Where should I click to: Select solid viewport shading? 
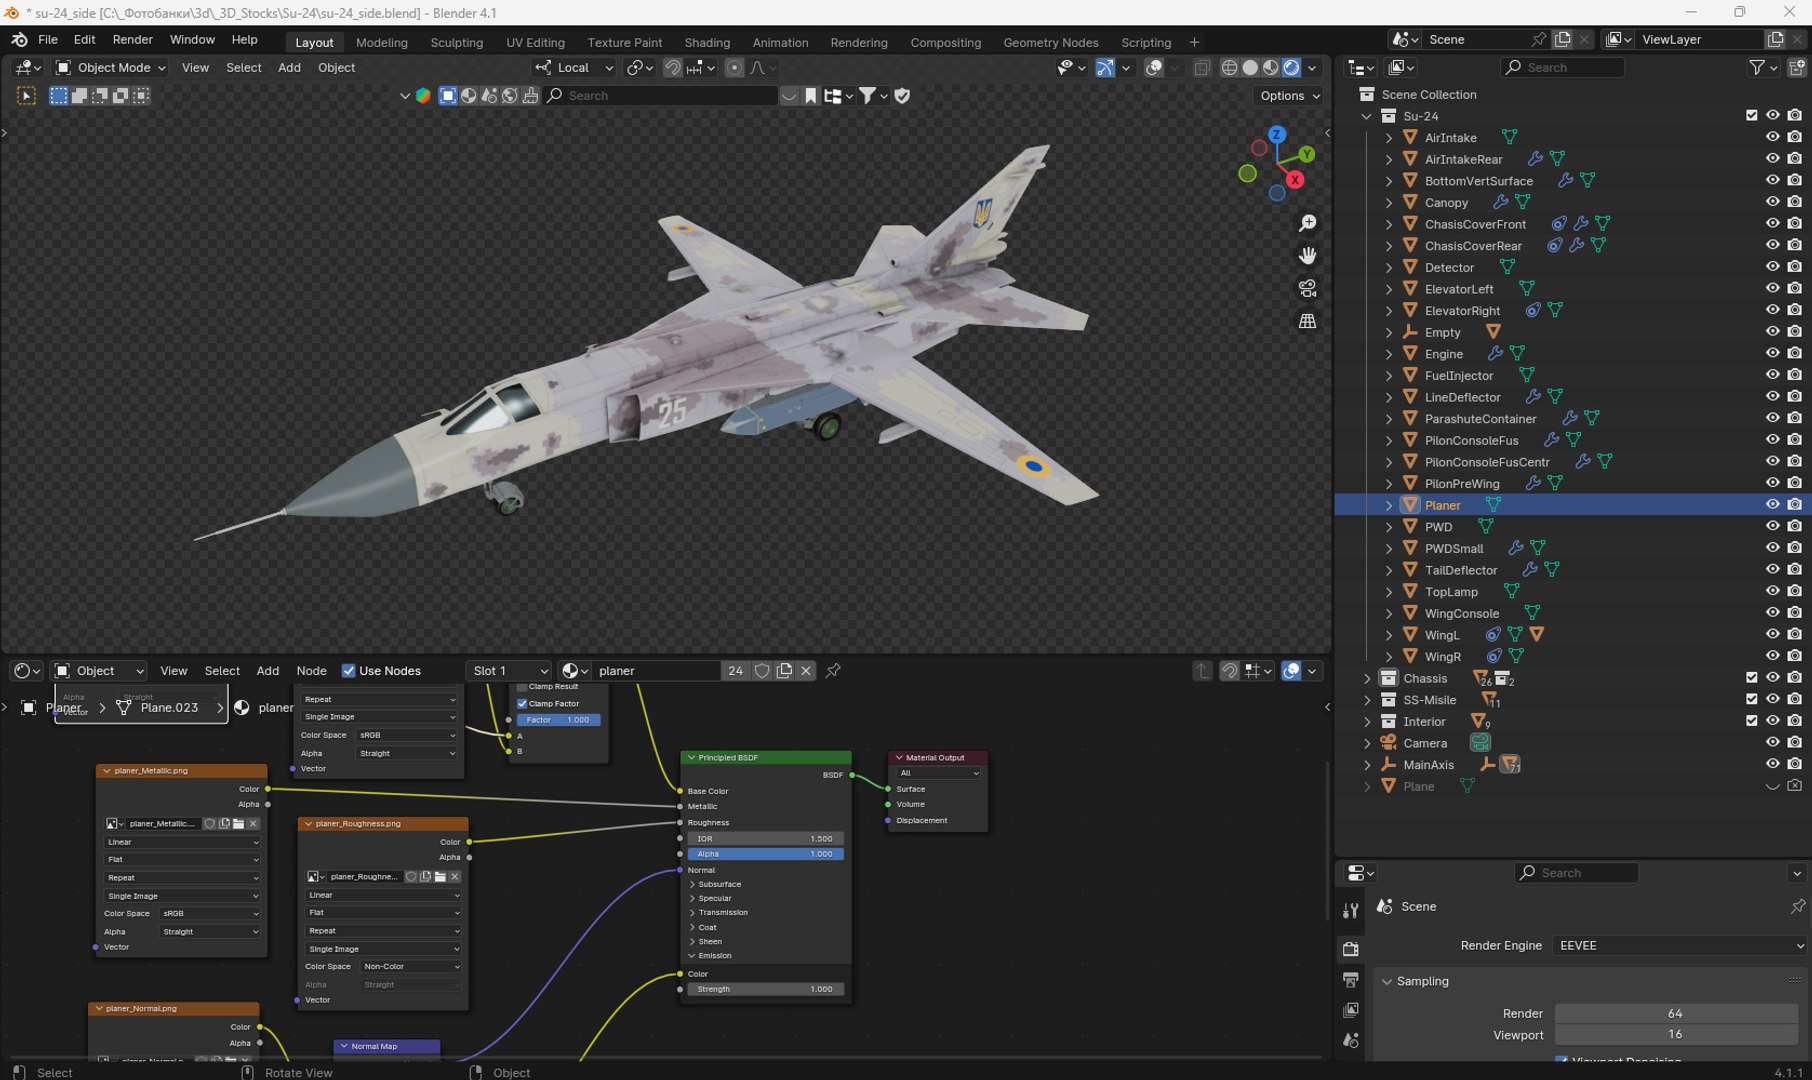[1250, 68]
